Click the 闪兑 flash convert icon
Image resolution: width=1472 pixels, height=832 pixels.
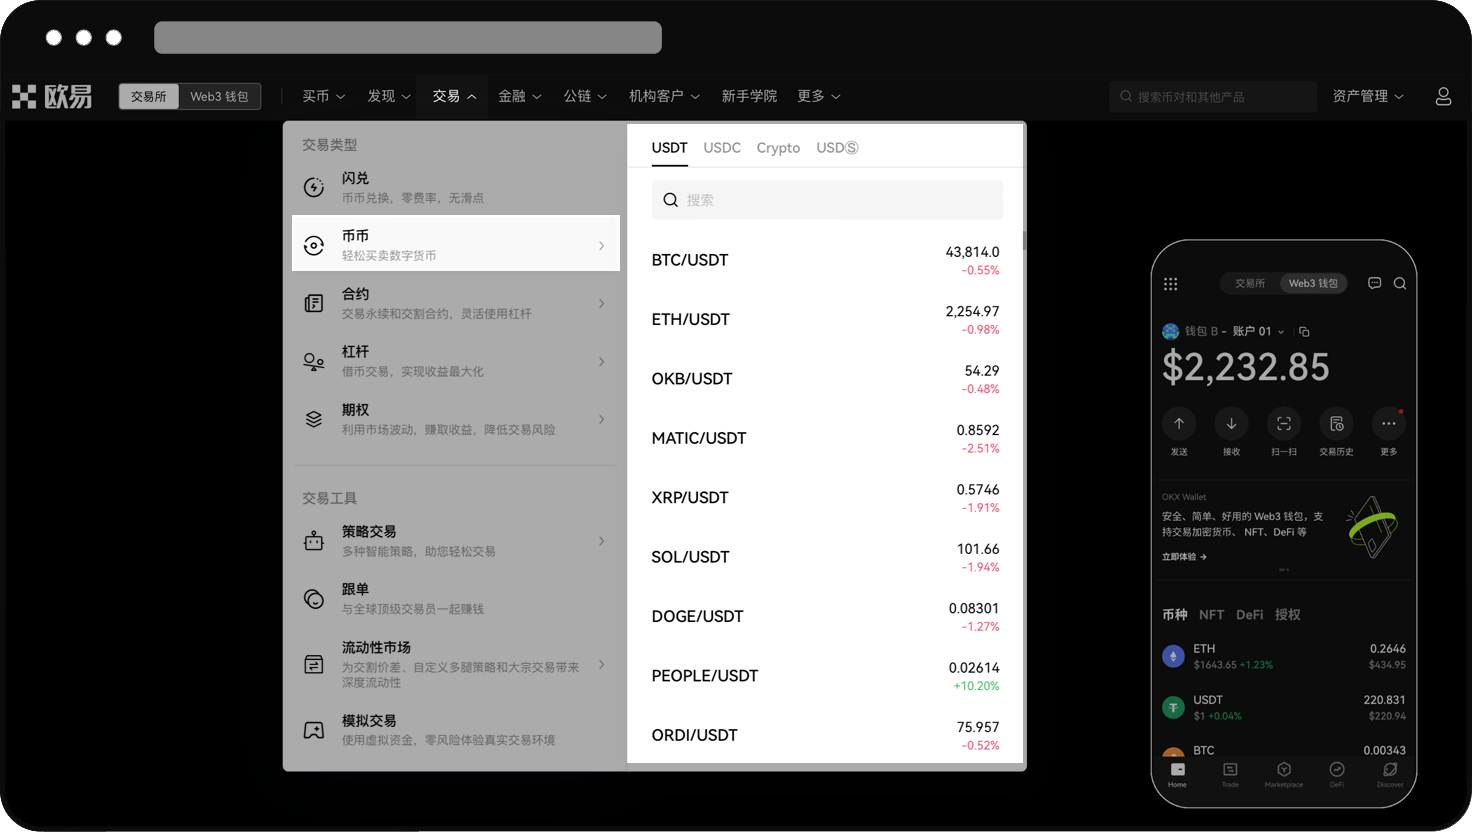pos(314,187)
